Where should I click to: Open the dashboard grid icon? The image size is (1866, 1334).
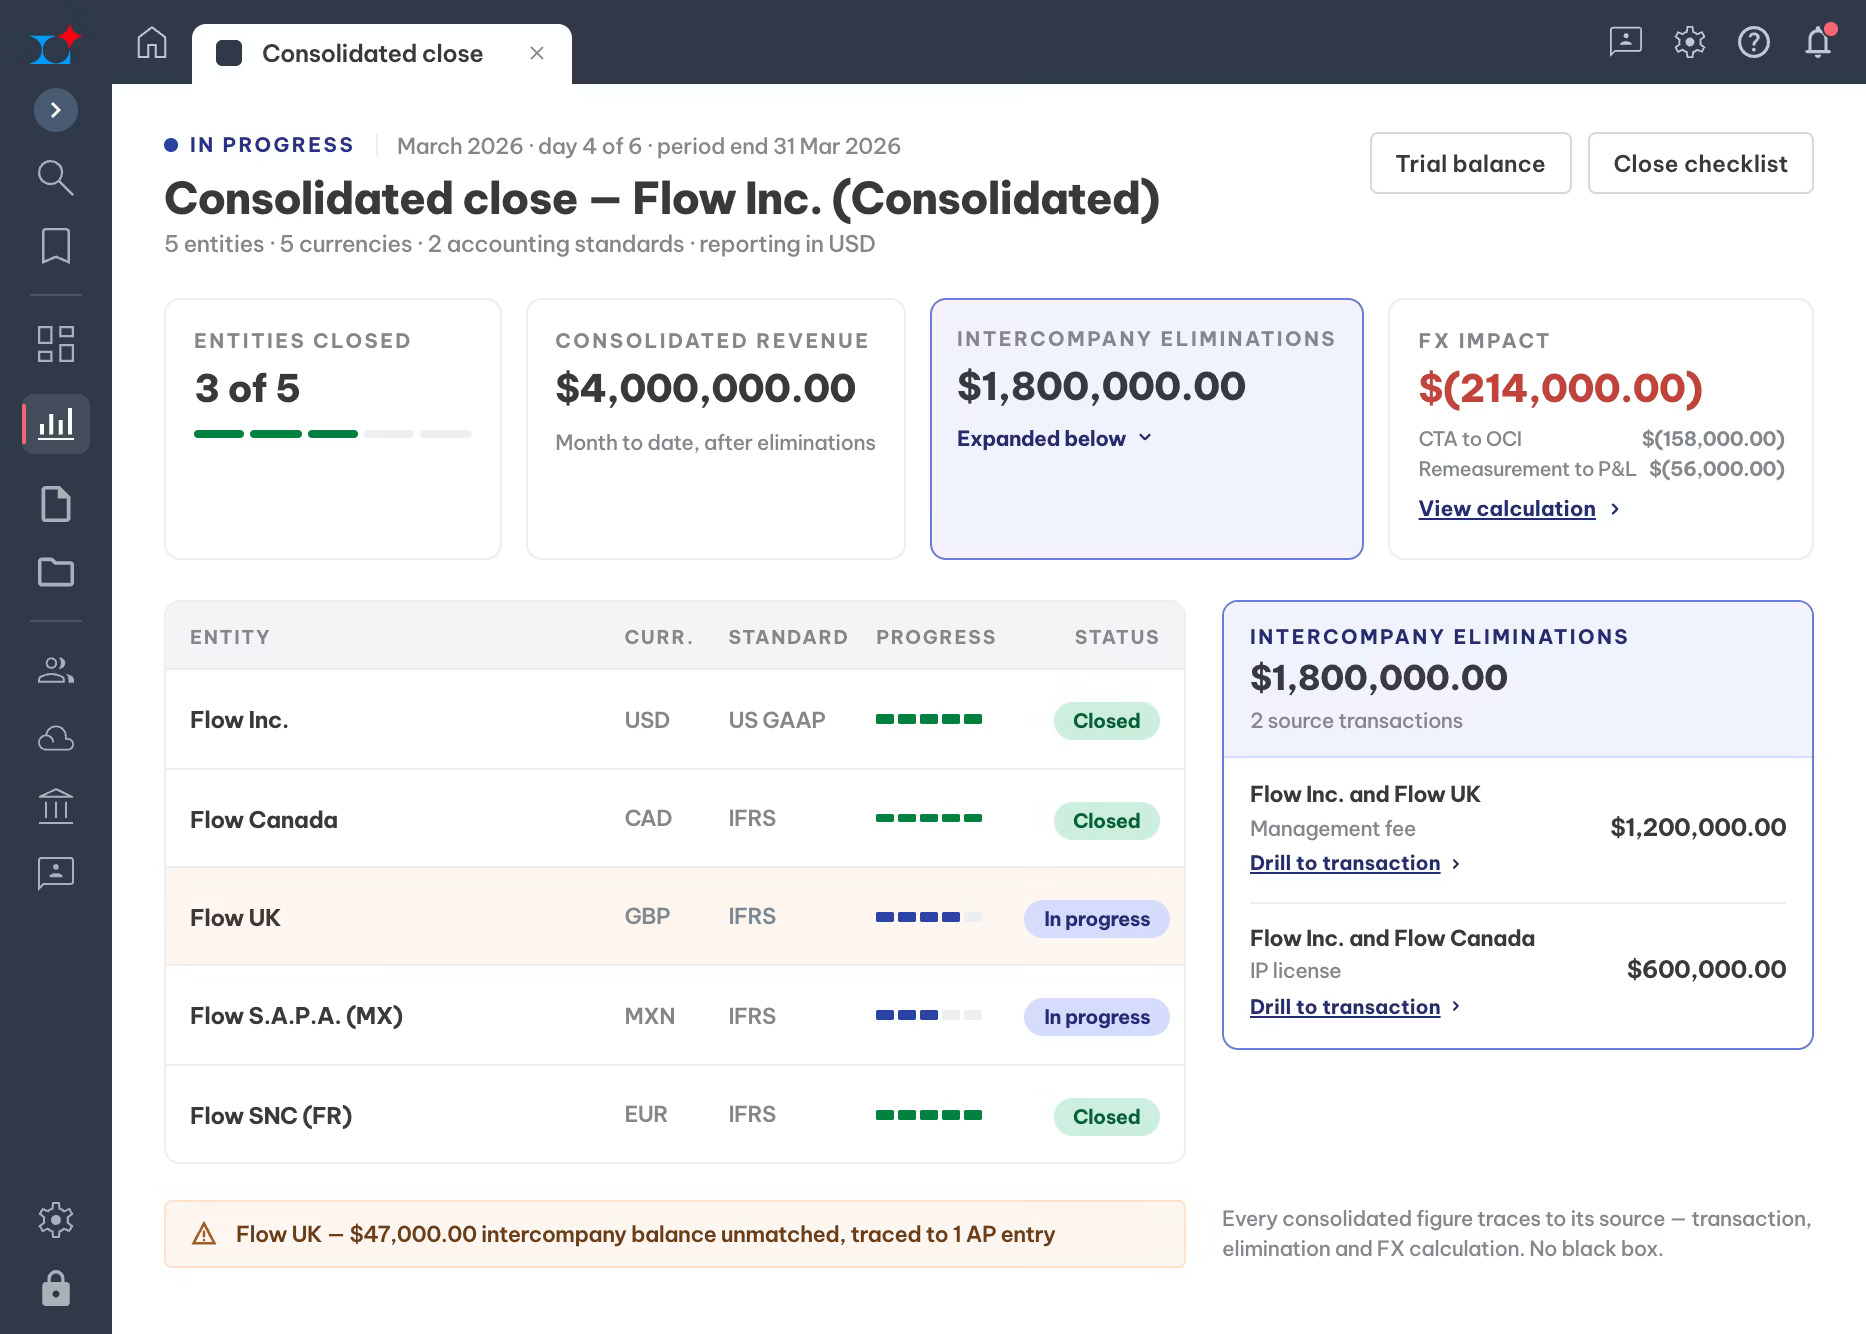(x=56, y=344)
